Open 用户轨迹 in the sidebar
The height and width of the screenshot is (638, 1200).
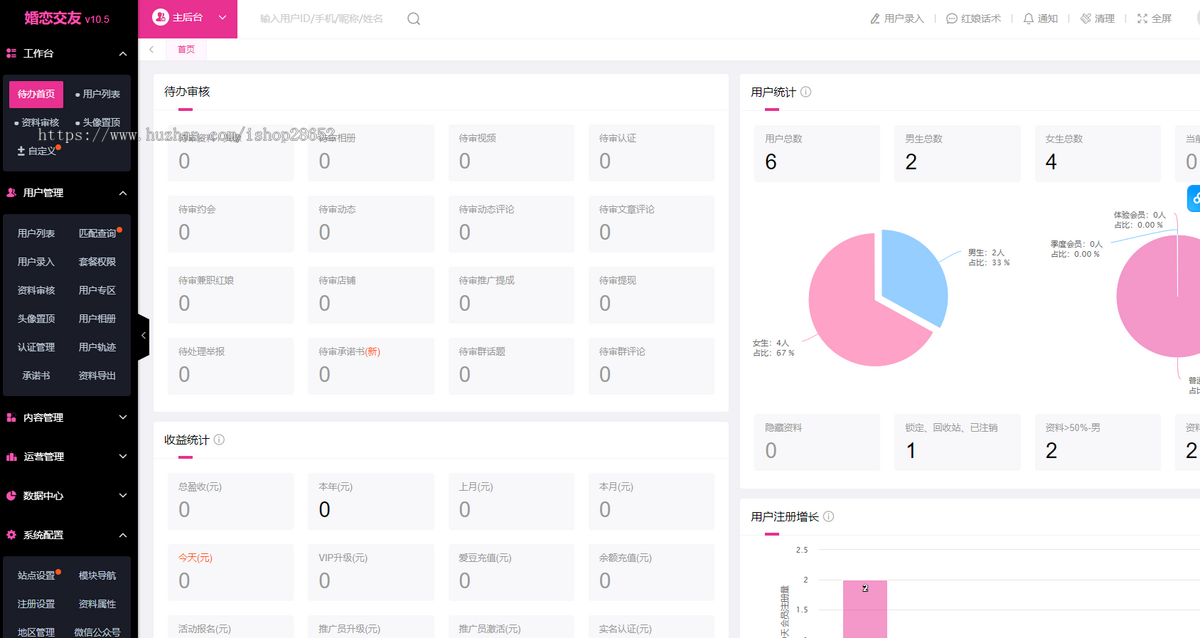(x=97, y=348)
